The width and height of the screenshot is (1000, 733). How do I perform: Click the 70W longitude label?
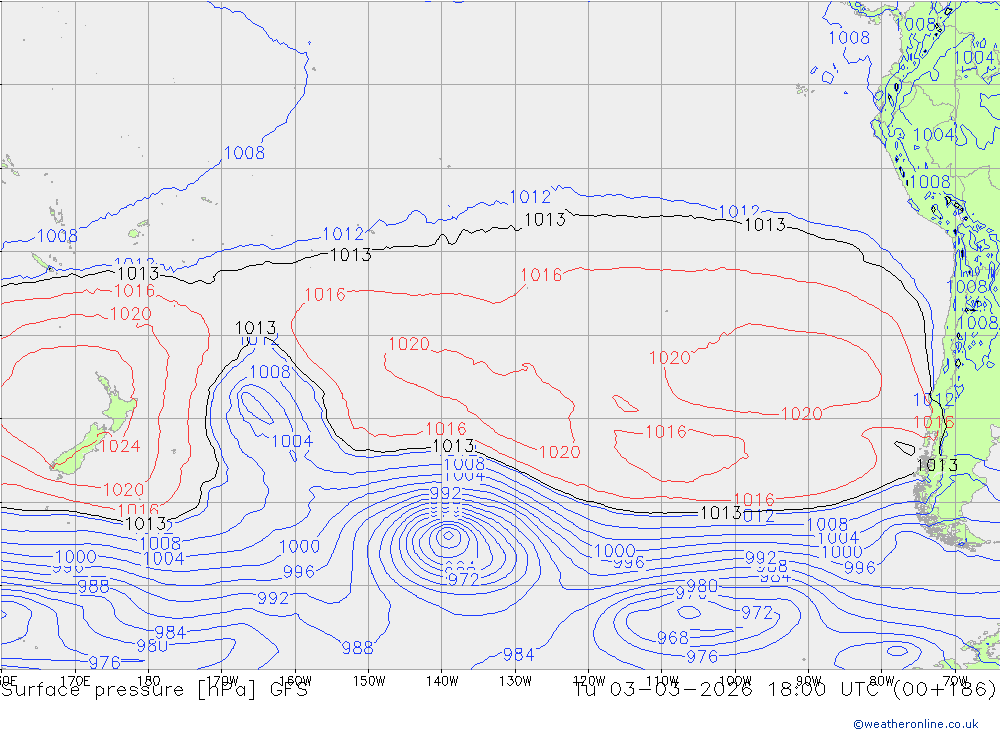[955, 681]
